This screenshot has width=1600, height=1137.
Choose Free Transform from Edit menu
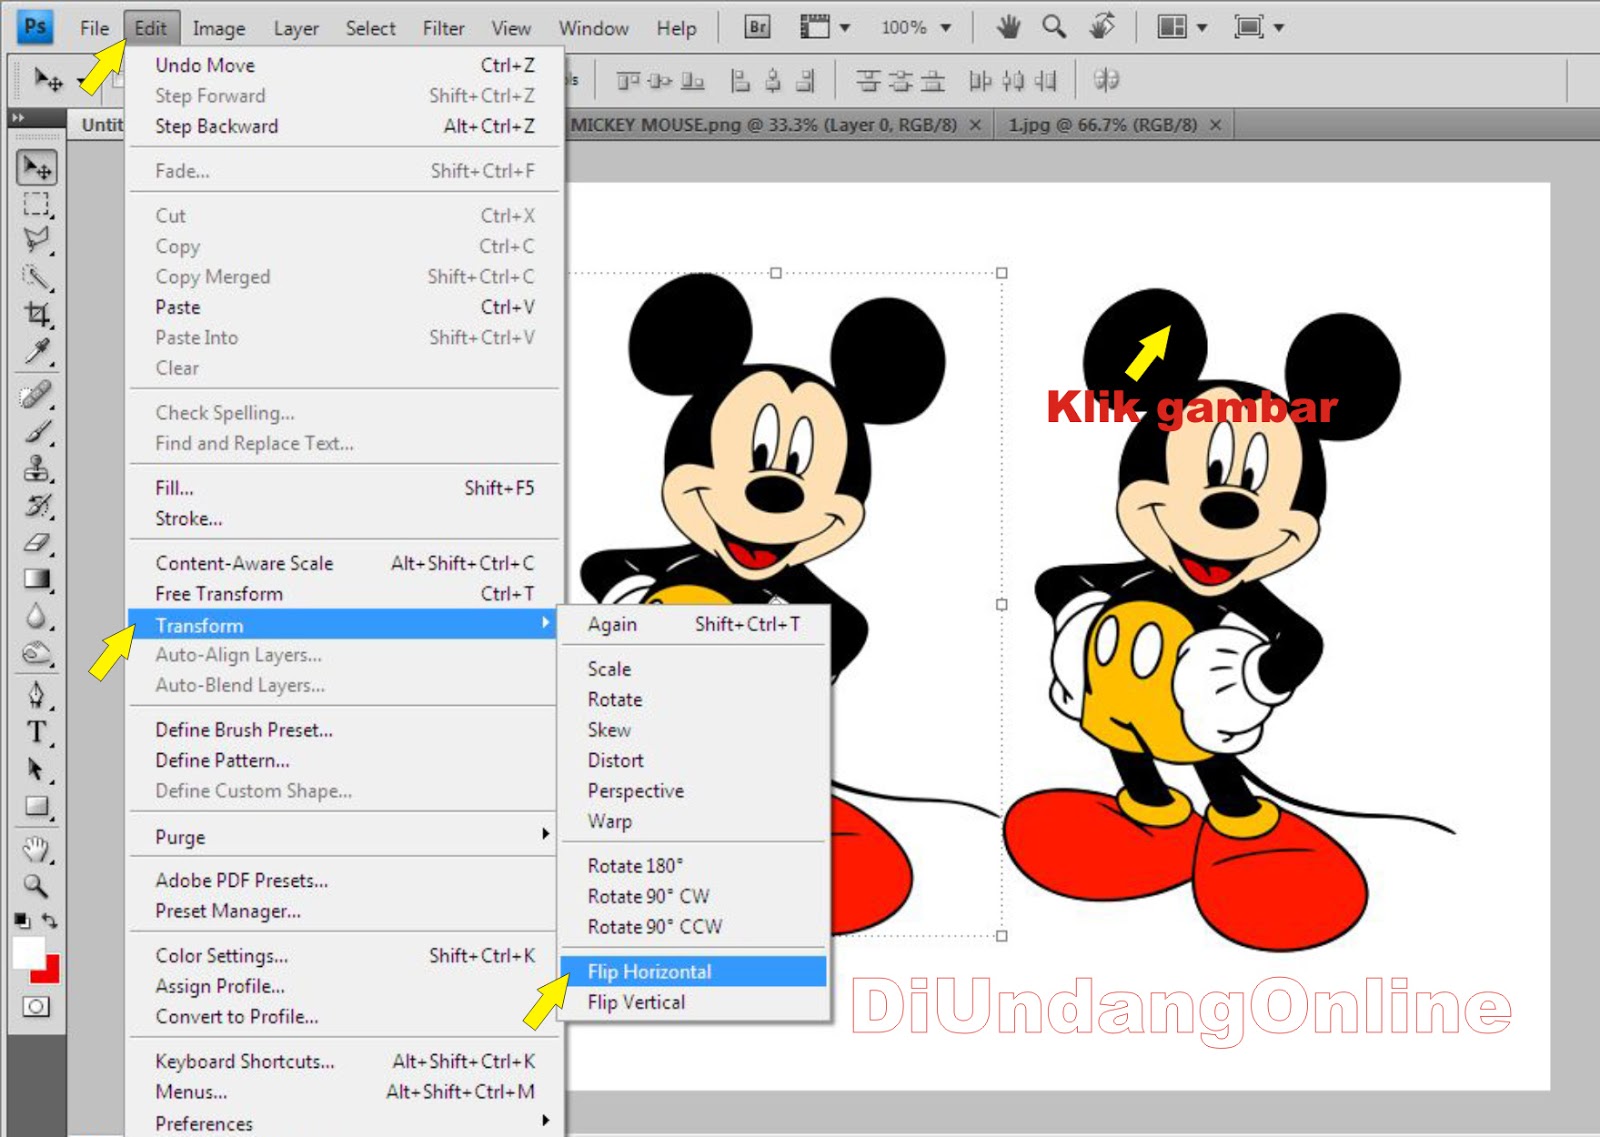pyautogui.click(x=342, y=594)
